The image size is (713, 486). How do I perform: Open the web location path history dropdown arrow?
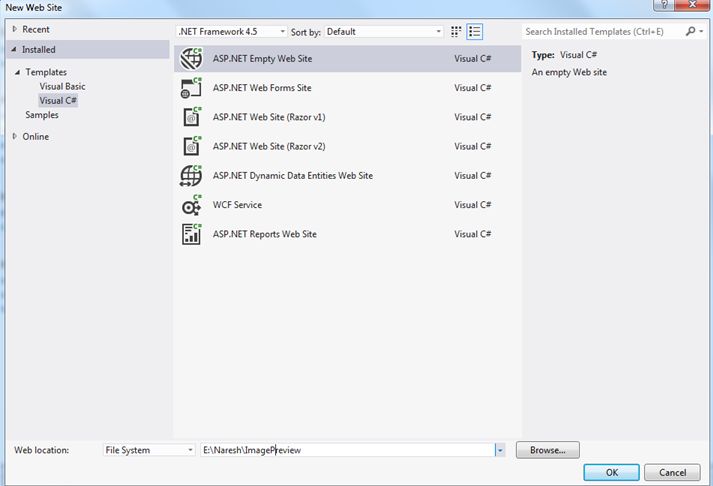click(x=500, y=450)
